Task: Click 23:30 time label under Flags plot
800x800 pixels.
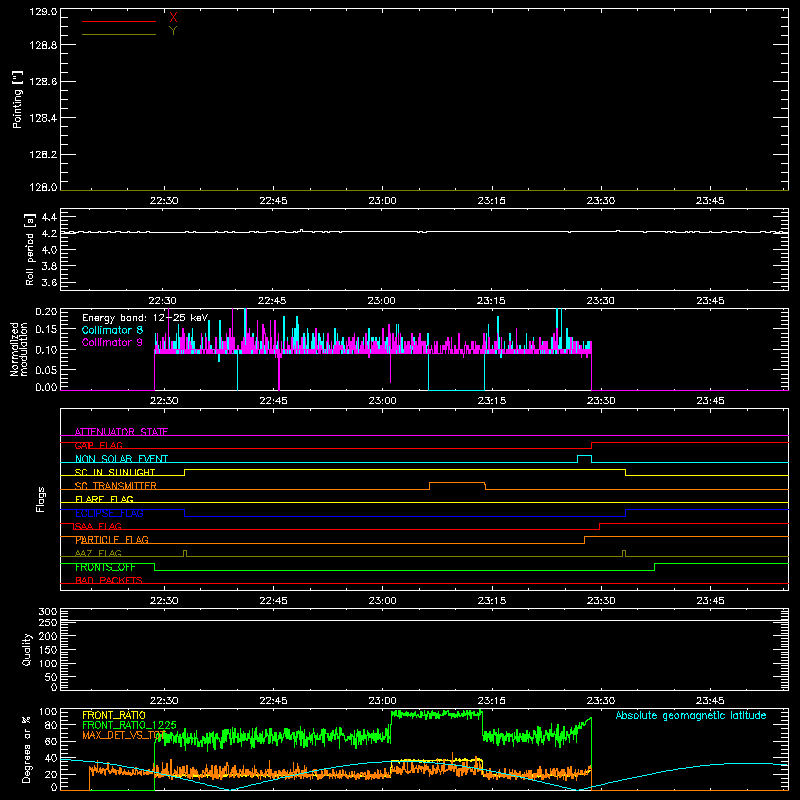Action: [x=601, y=601]
